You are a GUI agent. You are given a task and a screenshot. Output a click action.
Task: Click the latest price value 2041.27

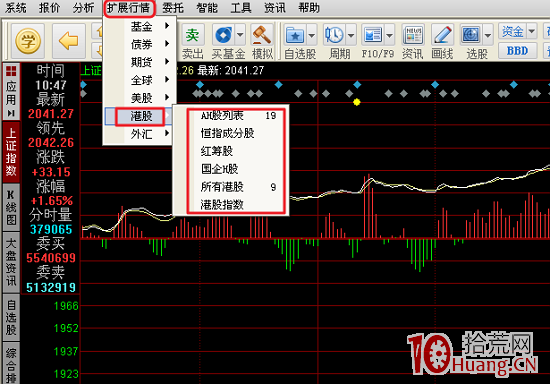click(51, 114)
